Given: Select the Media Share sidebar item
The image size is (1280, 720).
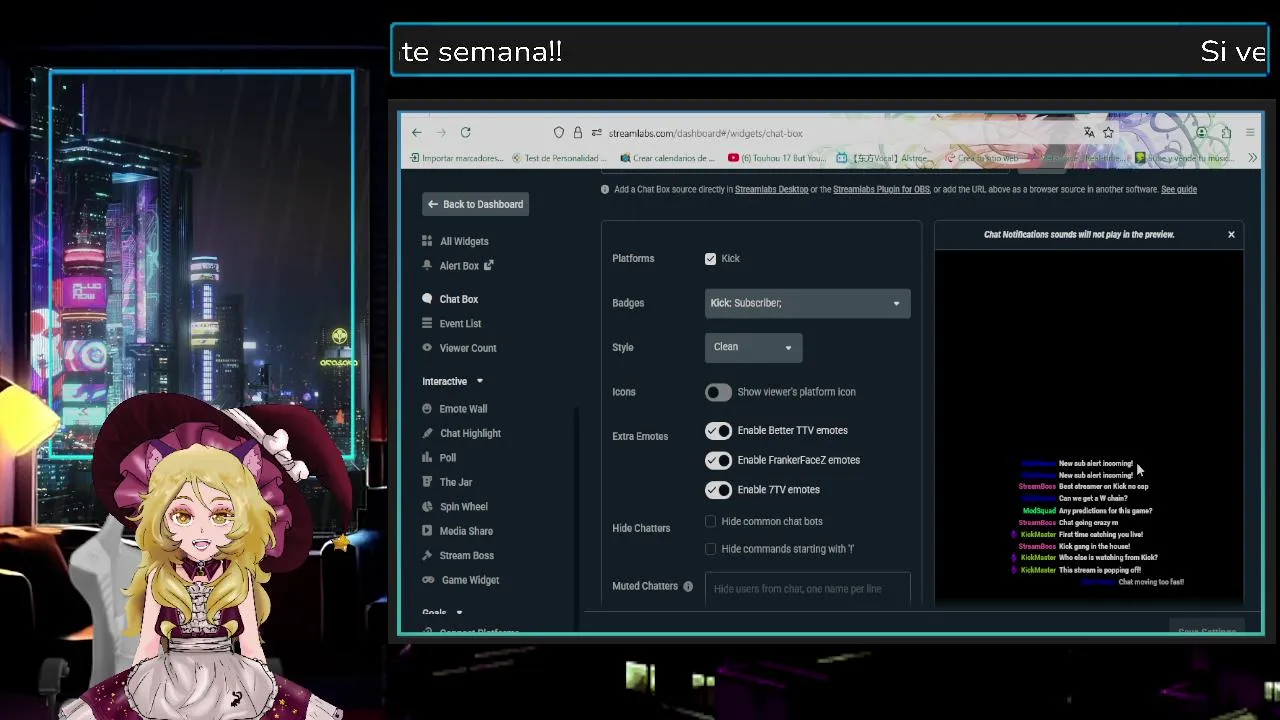Looking at the screenshot, I should click(466, 531).
